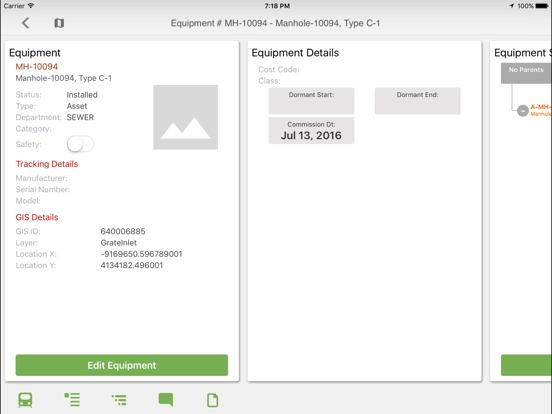
Task: Select Location X value -9169650.596789001
Action: tap(142, 254)
